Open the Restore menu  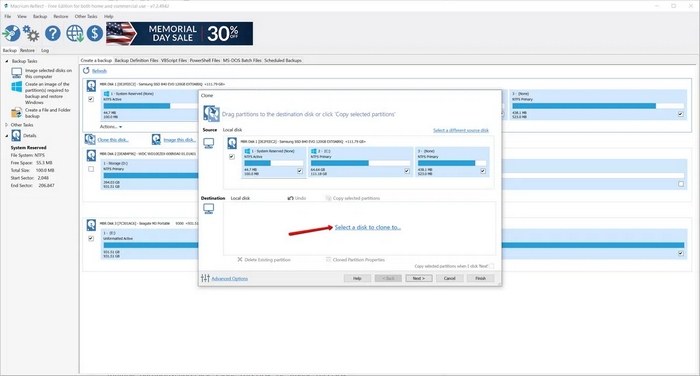61,16
